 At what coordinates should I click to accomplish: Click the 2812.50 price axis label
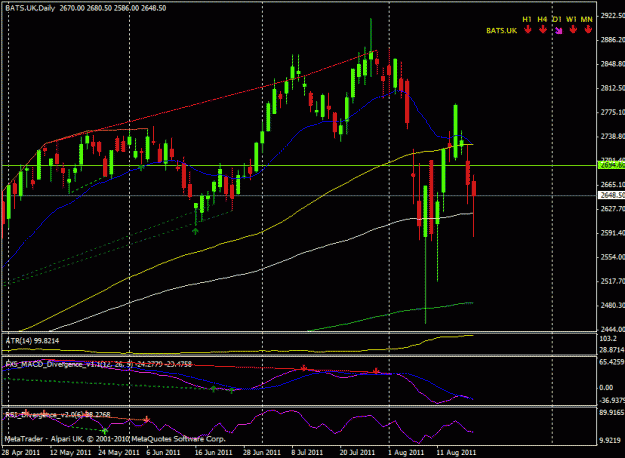click(x=613, y=88)
